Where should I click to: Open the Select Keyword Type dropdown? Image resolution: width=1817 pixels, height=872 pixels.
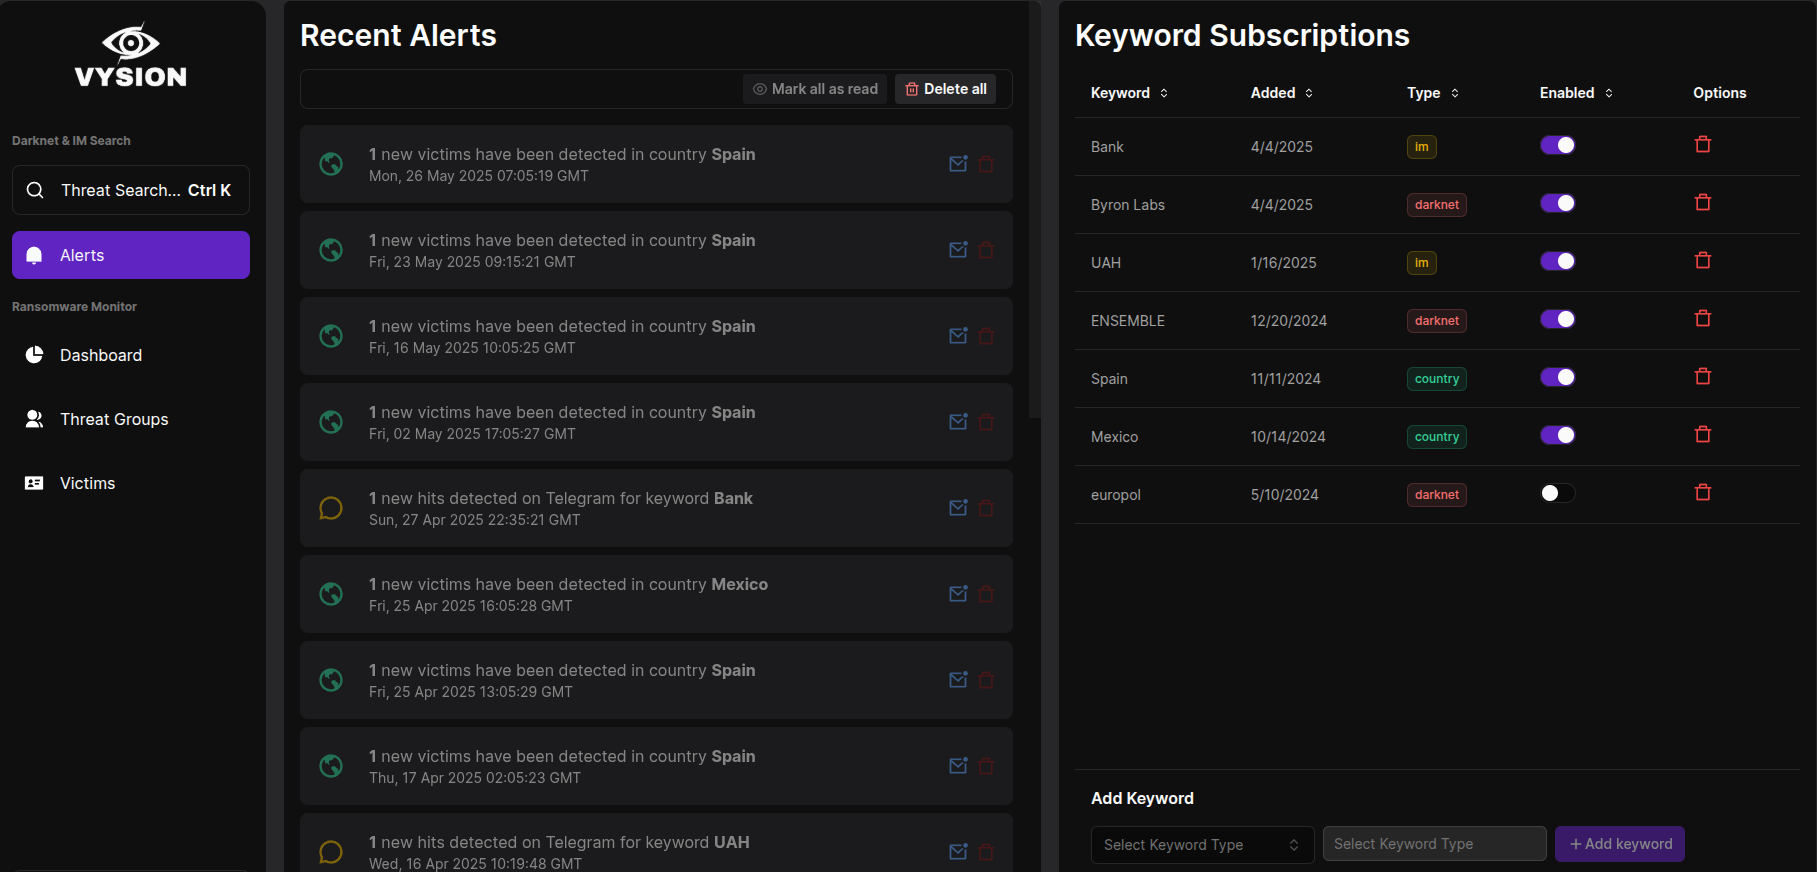[x=1201, y=844]
